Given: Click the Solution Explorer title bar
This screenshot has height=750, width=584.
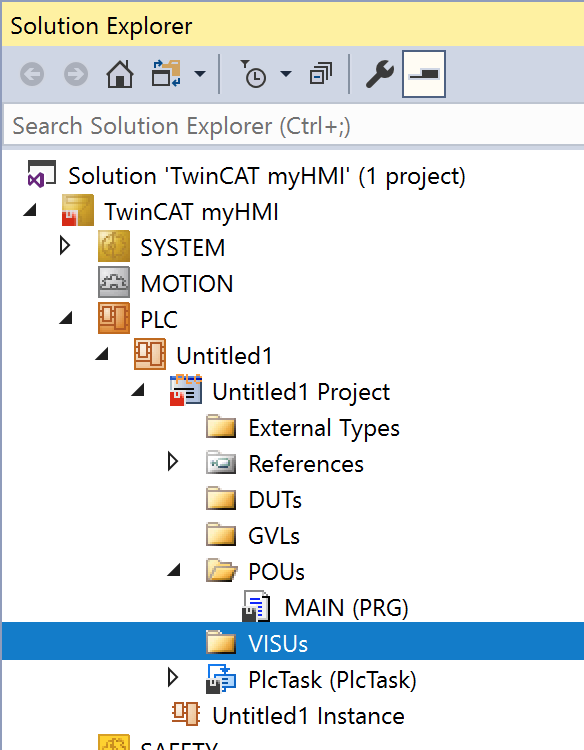Looking at the screenshot, I should 293,25.
